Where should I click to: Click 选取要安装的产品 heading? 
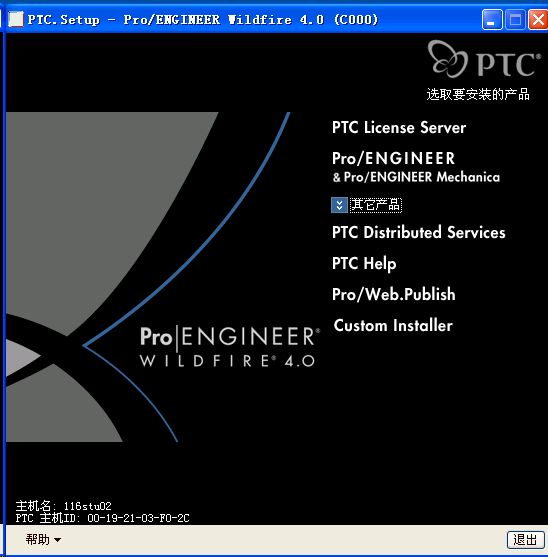pyautogui.click(x=478, y=94)
